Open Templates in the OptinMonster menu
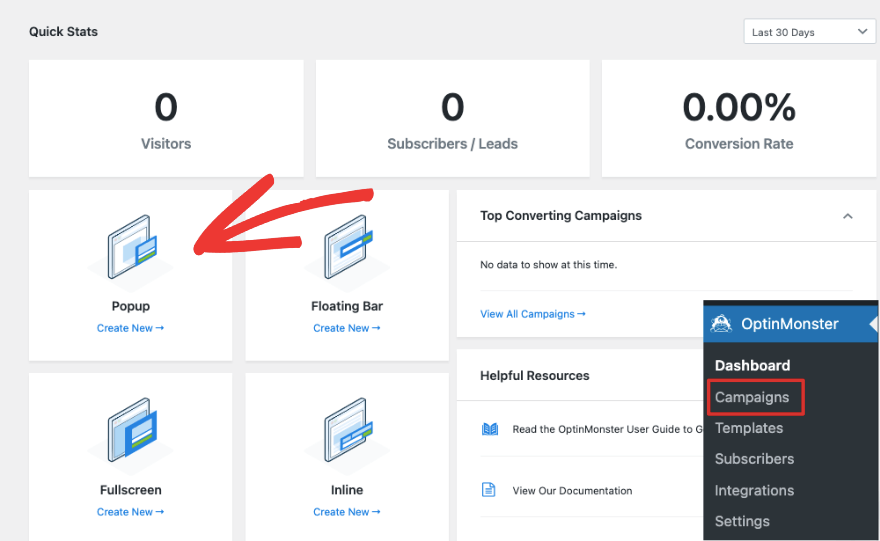Viewport: 880px width, 541px height. pyautogui.click(x=749, y=428)
